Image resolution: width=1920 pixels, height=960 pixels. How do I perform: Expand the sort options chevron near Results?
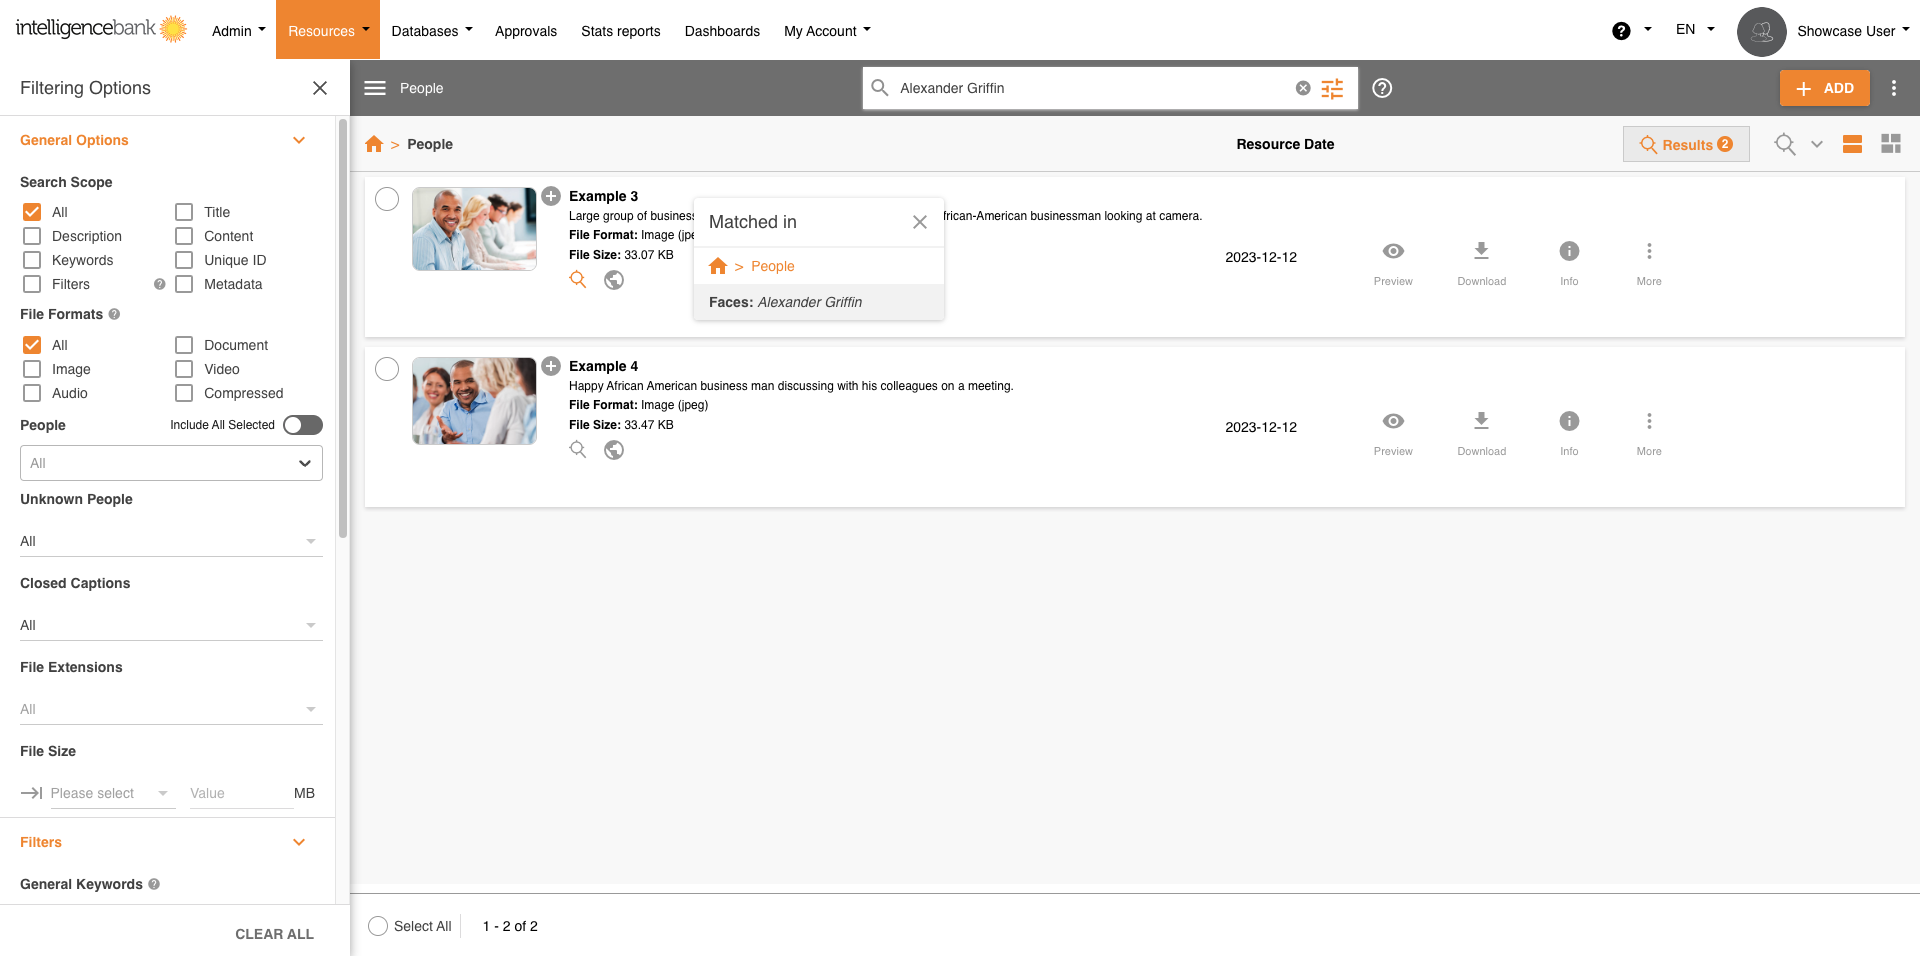coord(1817,144)
